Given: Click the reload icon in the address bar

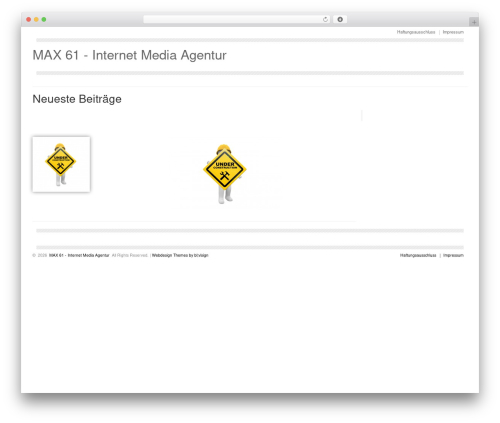Looking at the screenshot, I should click(x=325, y=20).
